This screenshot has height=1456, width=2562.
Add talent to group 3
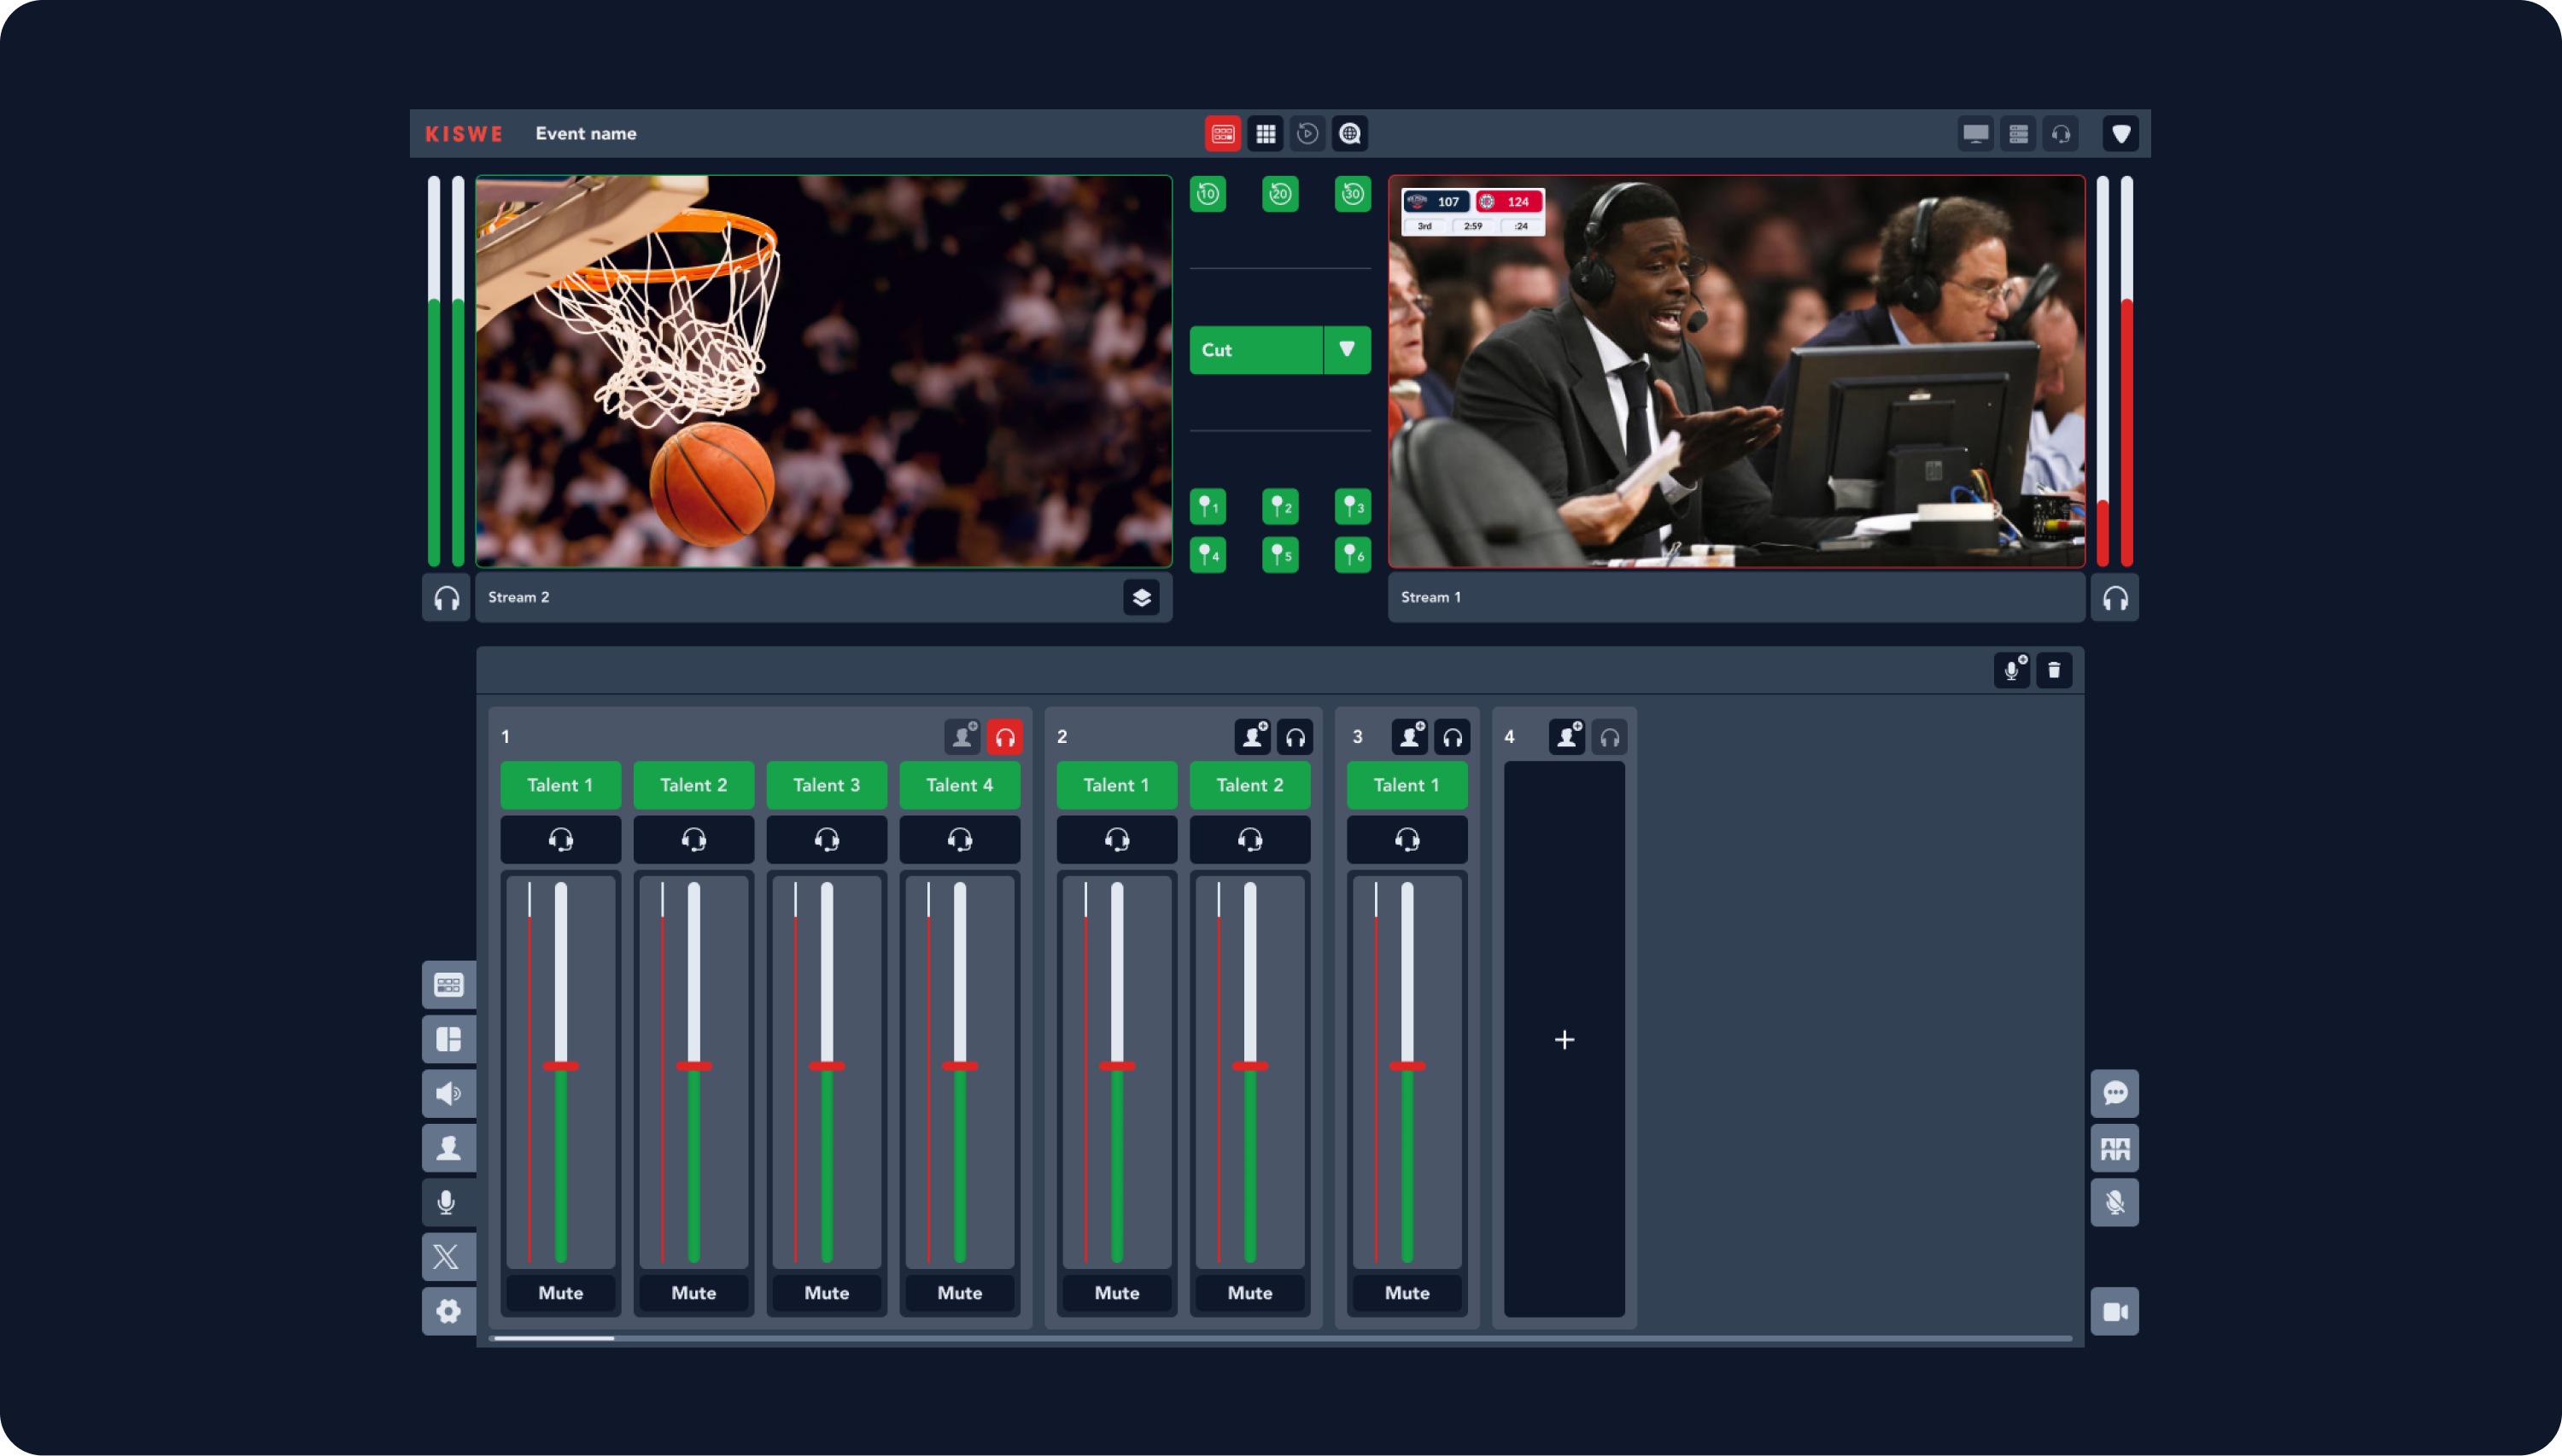point(1410,738)
